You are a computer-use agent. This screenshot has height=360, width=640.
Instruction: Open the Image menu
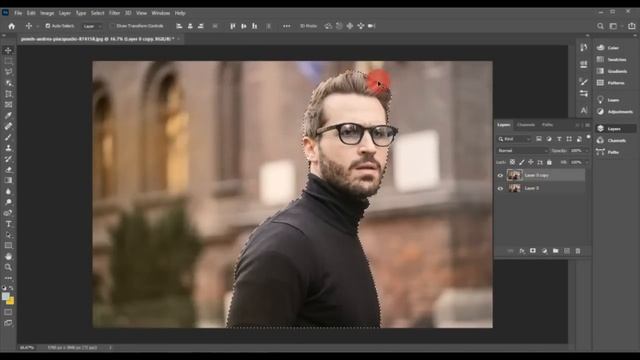coord(47,13)
